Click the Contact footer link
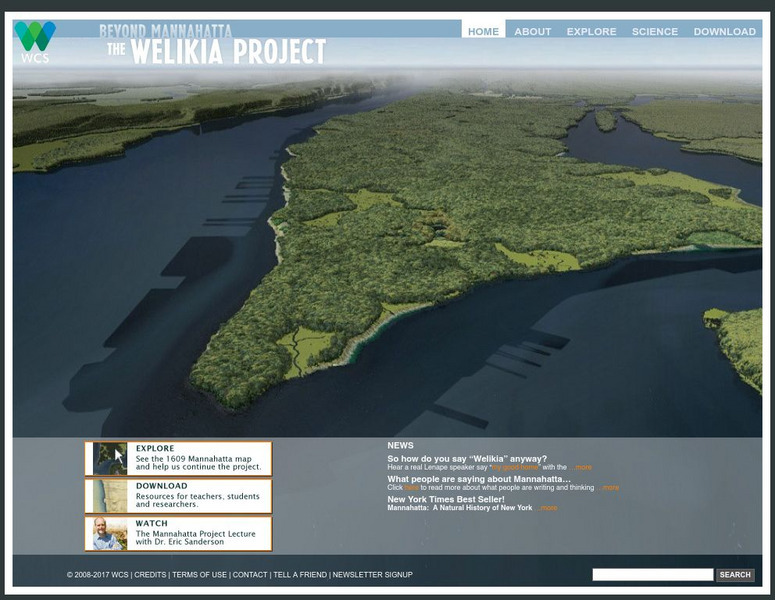The width and height of the screenshot is (775, 600). [x=250, y=575]
